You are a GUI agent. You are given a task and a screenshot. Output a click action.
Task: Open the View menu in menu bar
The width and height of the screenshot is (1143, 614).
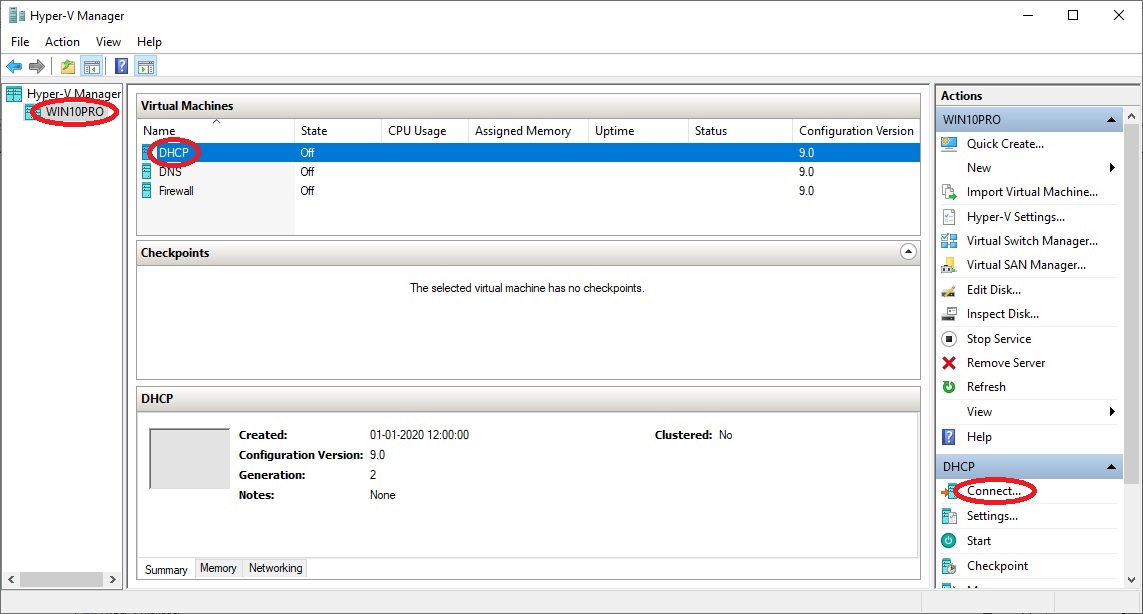109,42
